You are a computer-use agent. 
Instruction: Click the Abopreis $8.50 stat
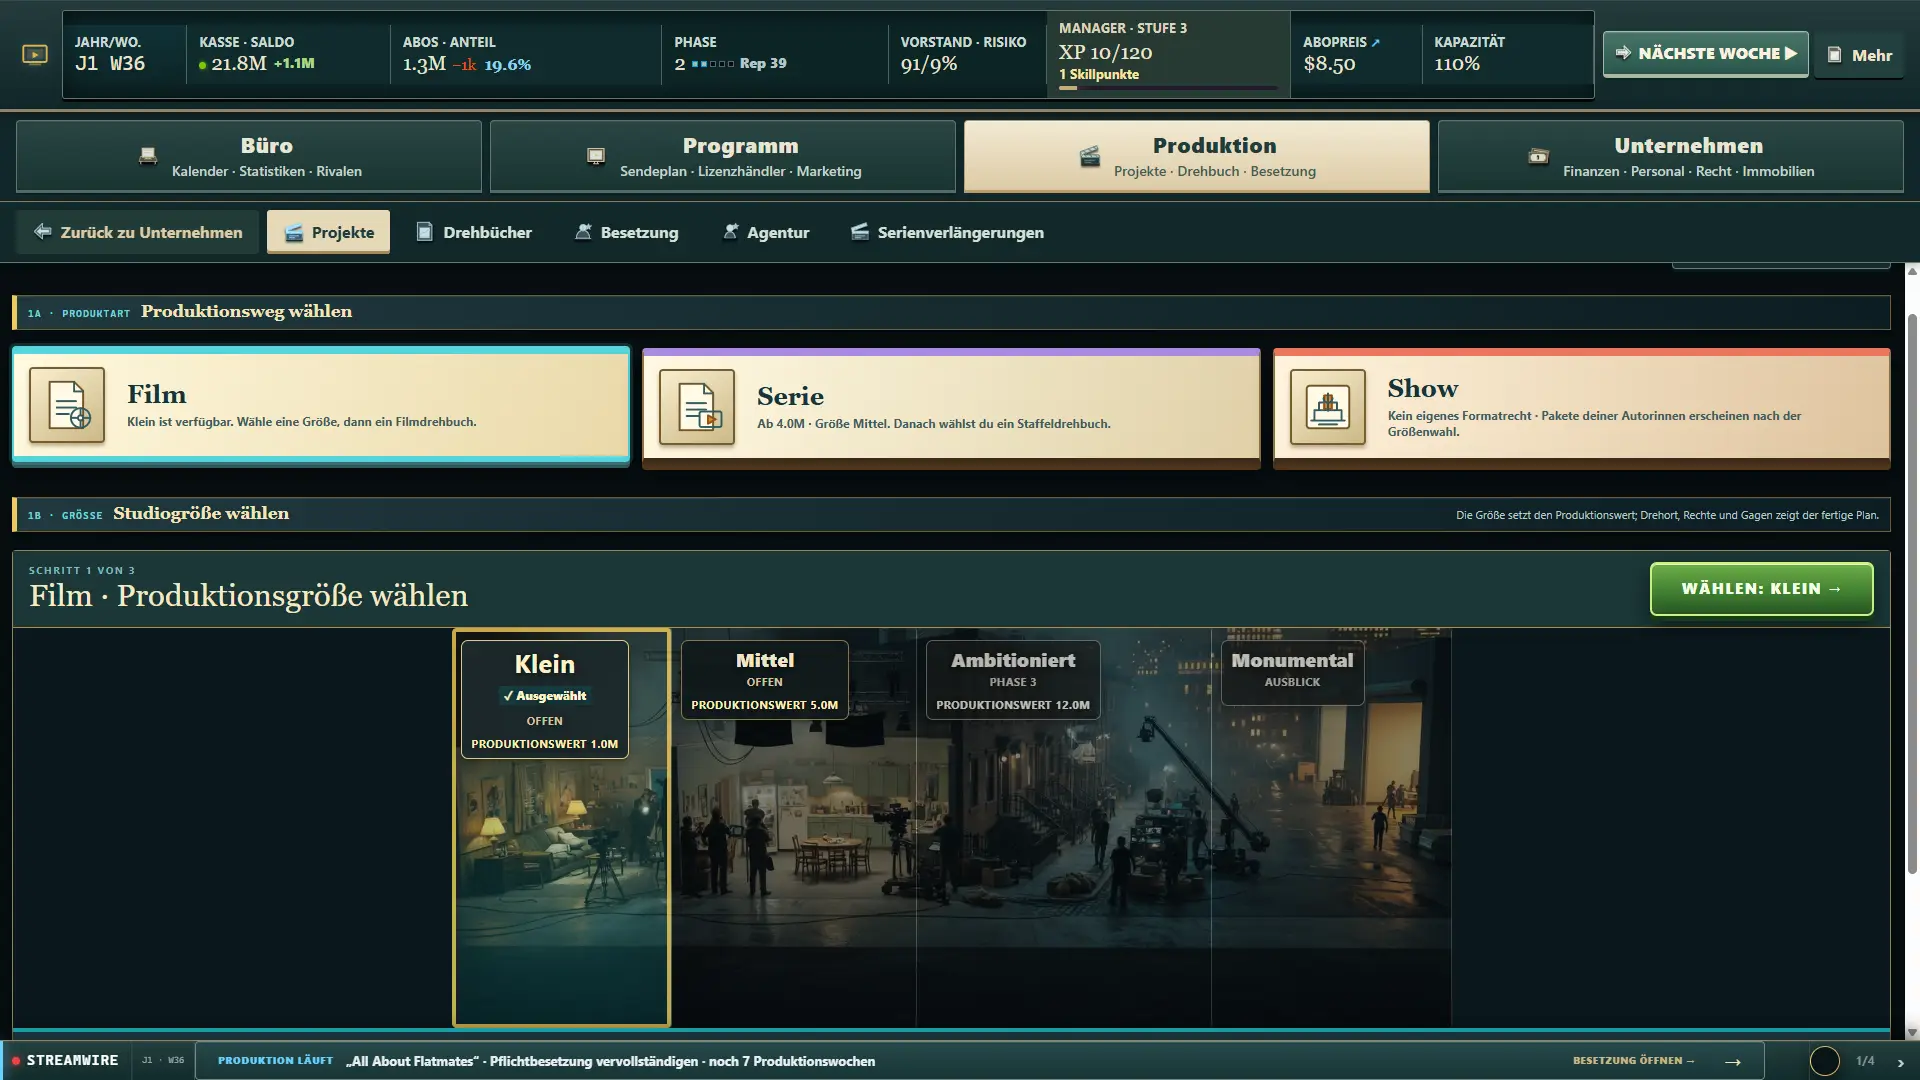(x=1355, y=54)
